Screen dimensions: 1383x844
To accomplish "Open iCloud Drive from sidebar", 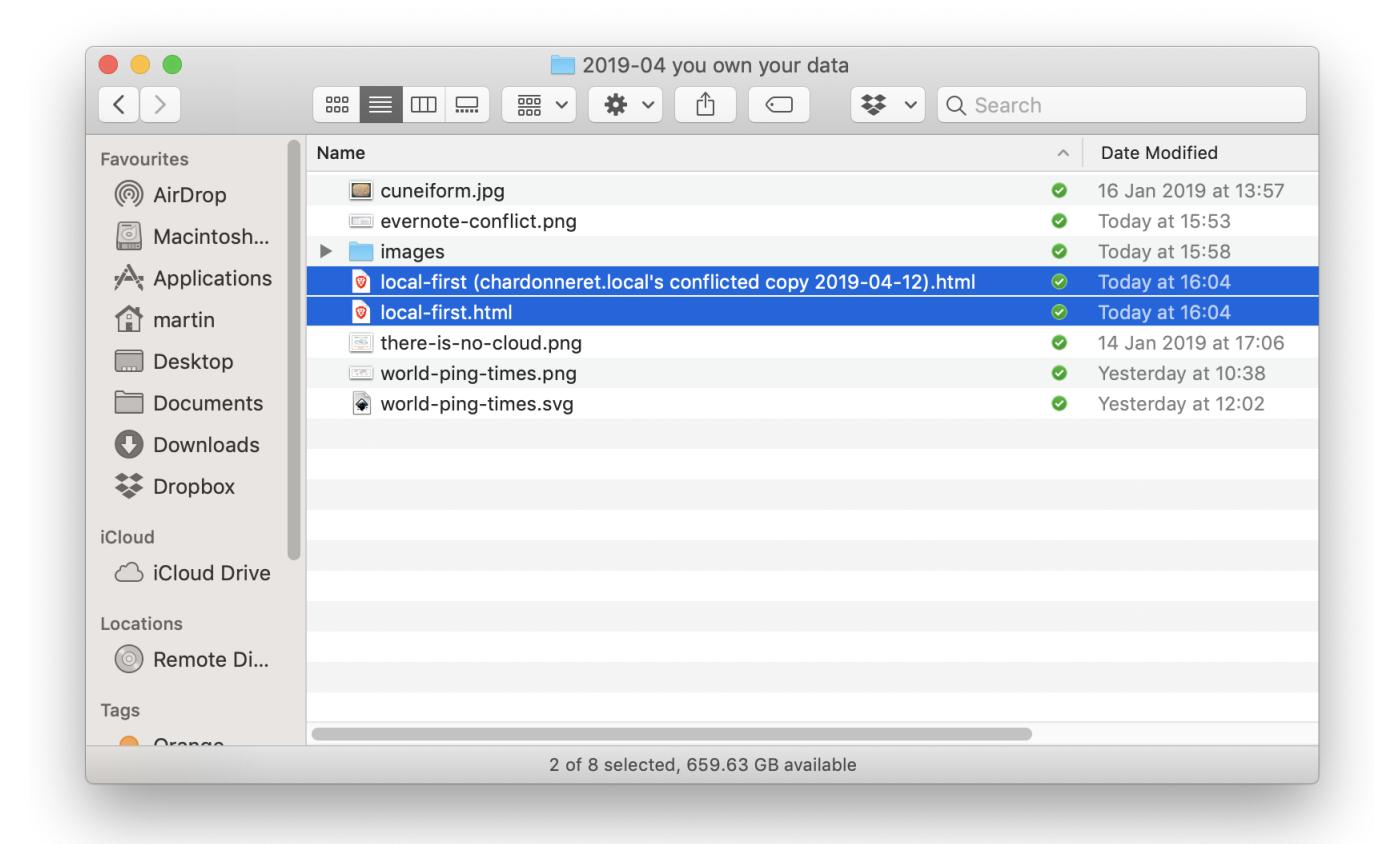I will (211, 573).
